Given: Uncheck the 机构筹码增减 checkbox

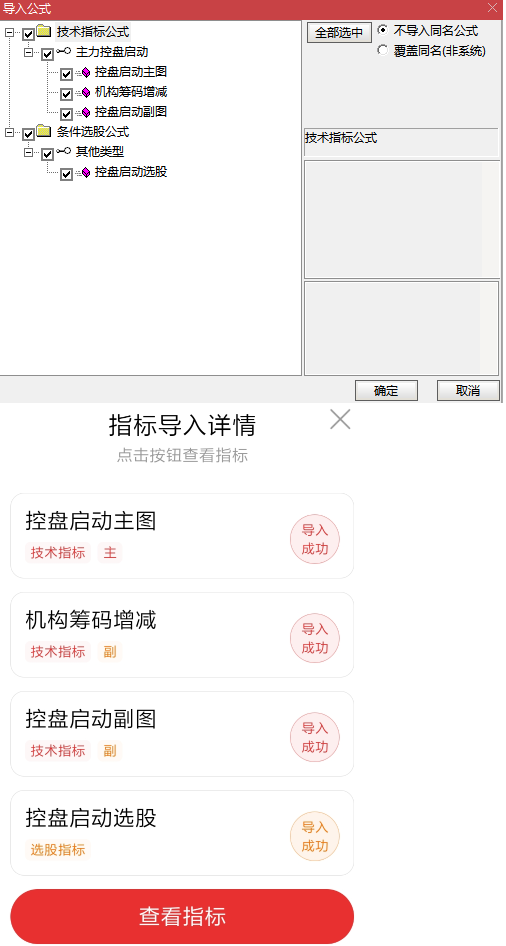Looking at the screenshot, I should (66, 94).
